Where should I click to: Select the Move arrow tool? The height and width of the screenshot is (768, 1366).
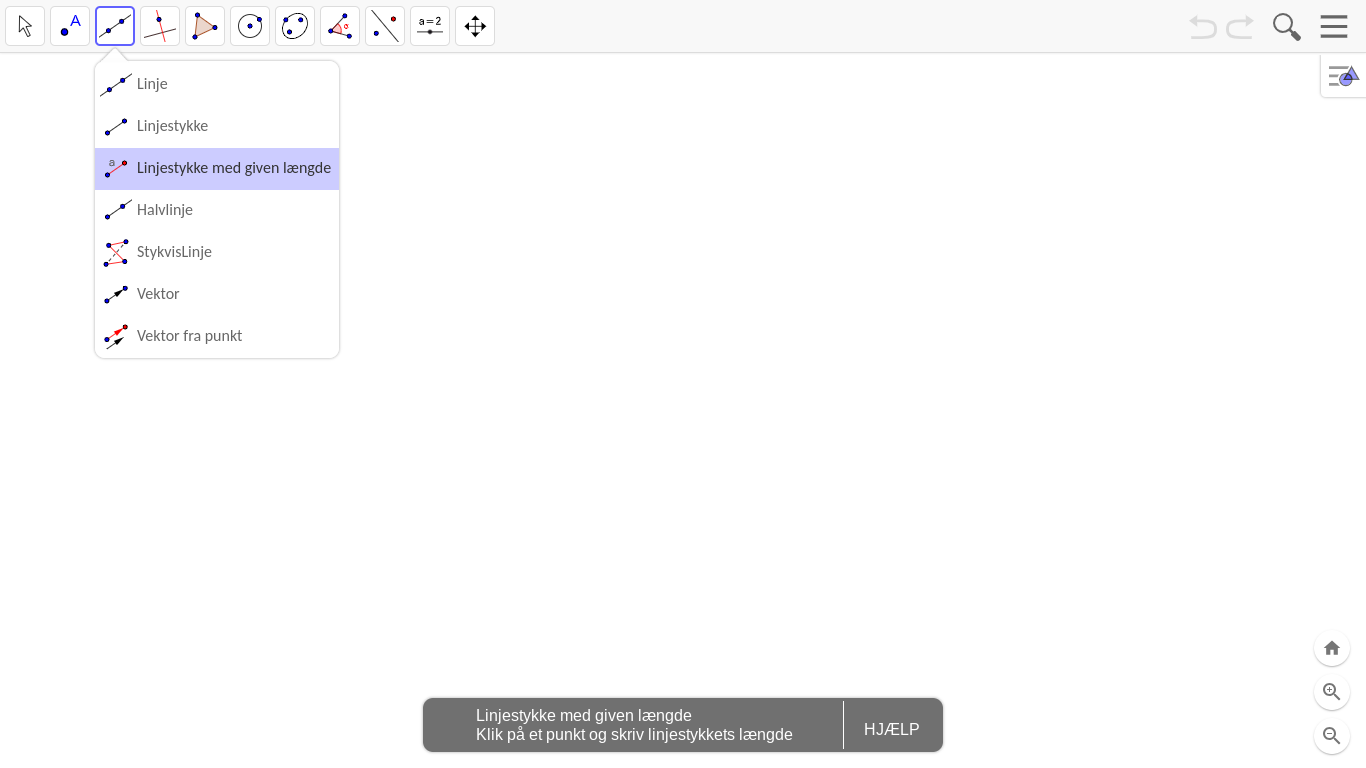tap(25, 26)
